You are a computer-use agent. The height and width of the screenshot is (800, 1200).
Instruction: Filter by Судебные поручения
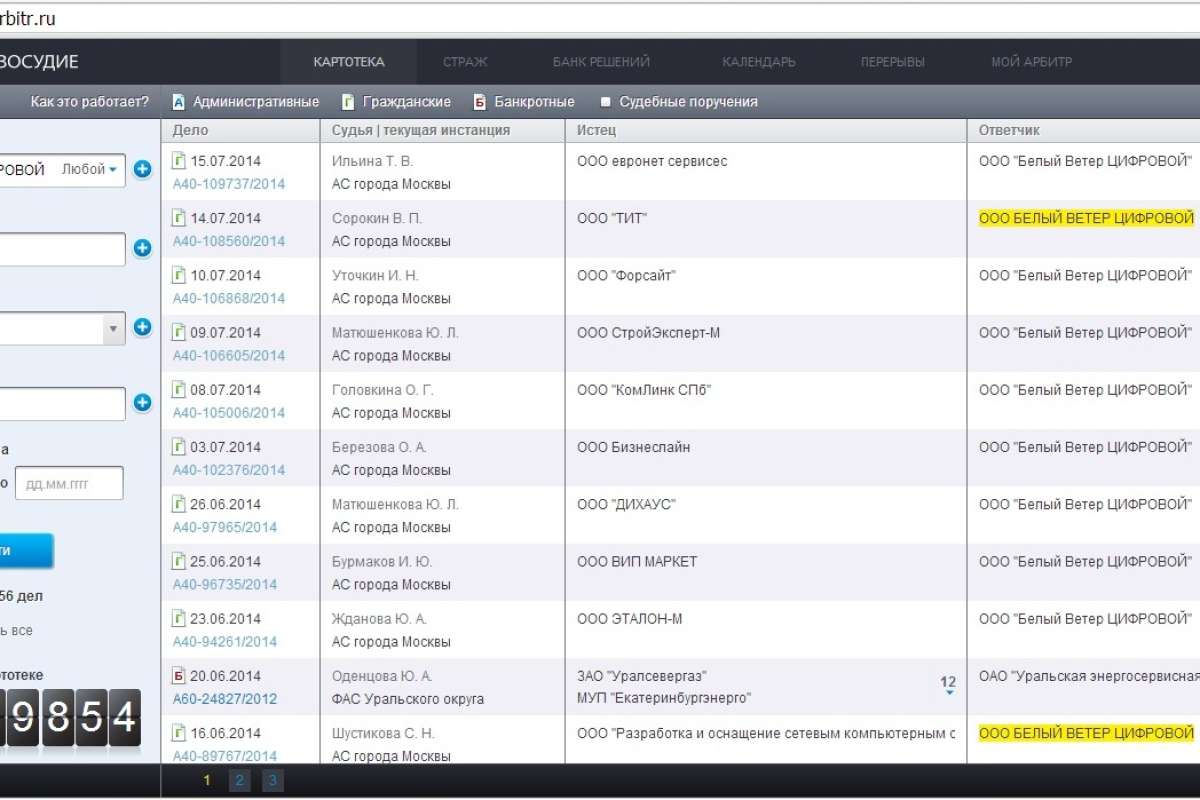click(678, 101)
